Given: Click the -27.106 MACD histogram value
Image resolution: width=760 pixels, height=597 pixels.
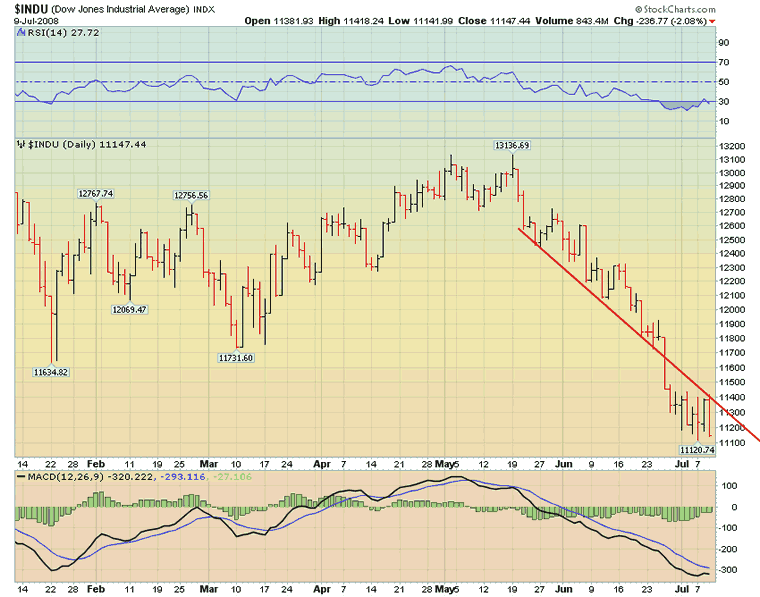Looking at the screenshot, I should click(x=232, y=477).
